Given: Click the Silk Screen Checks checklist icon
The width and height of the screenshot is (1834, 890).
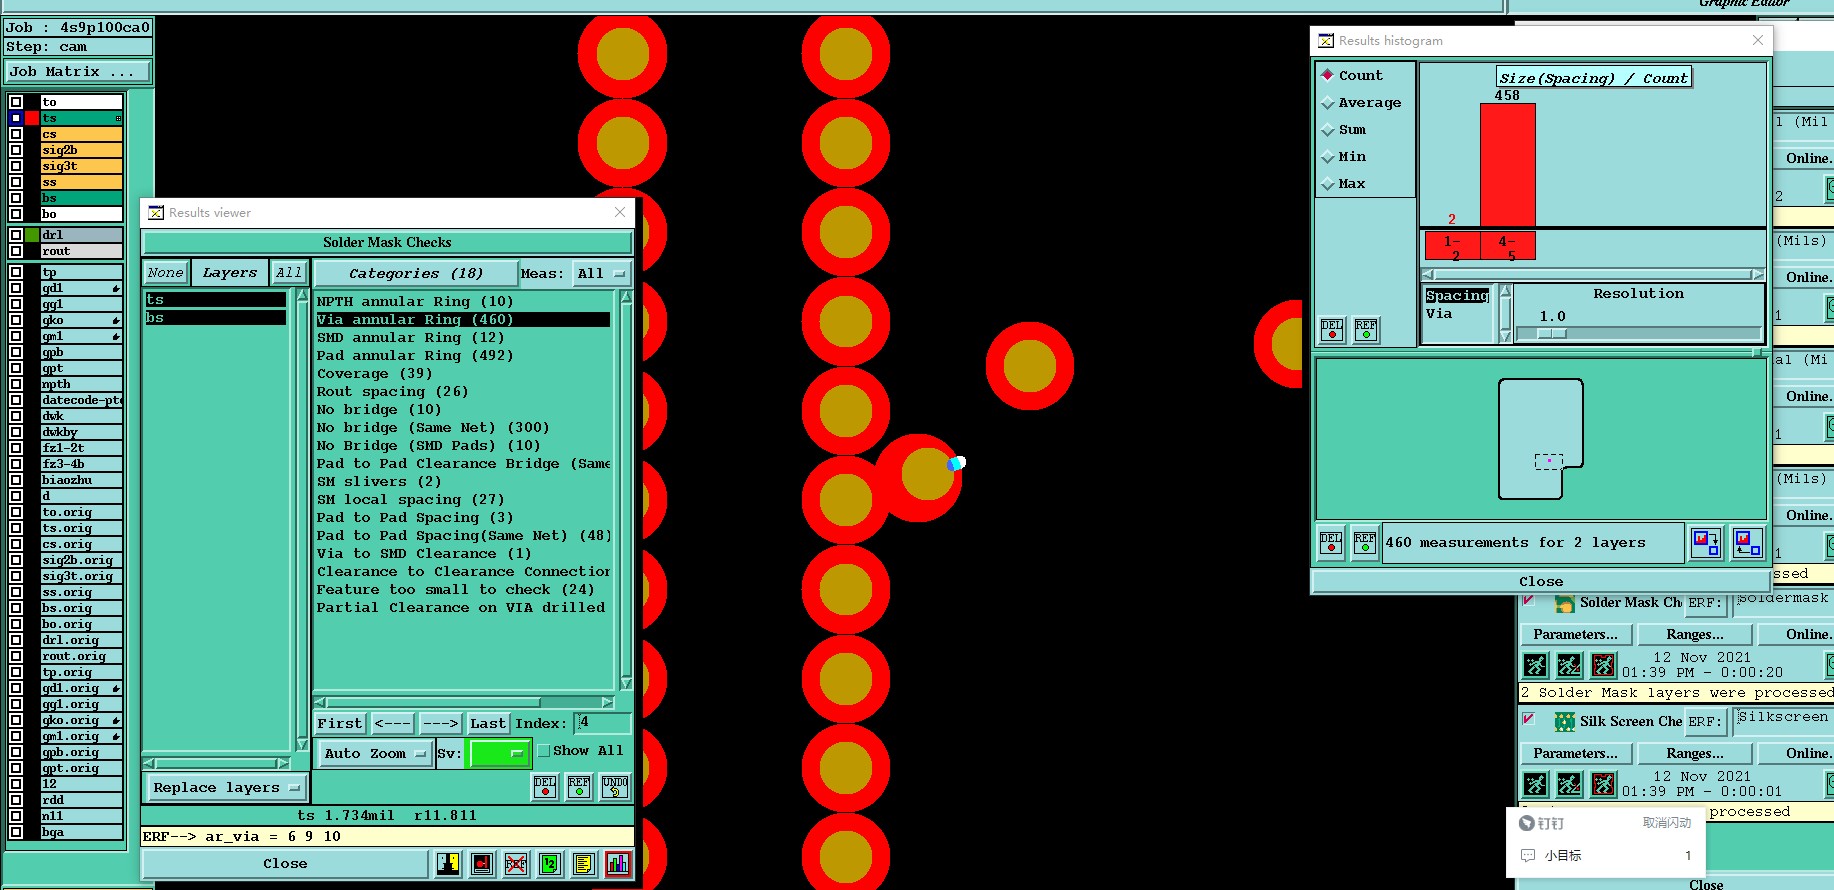Looking at the screenshot, I should coord(1564,721).
